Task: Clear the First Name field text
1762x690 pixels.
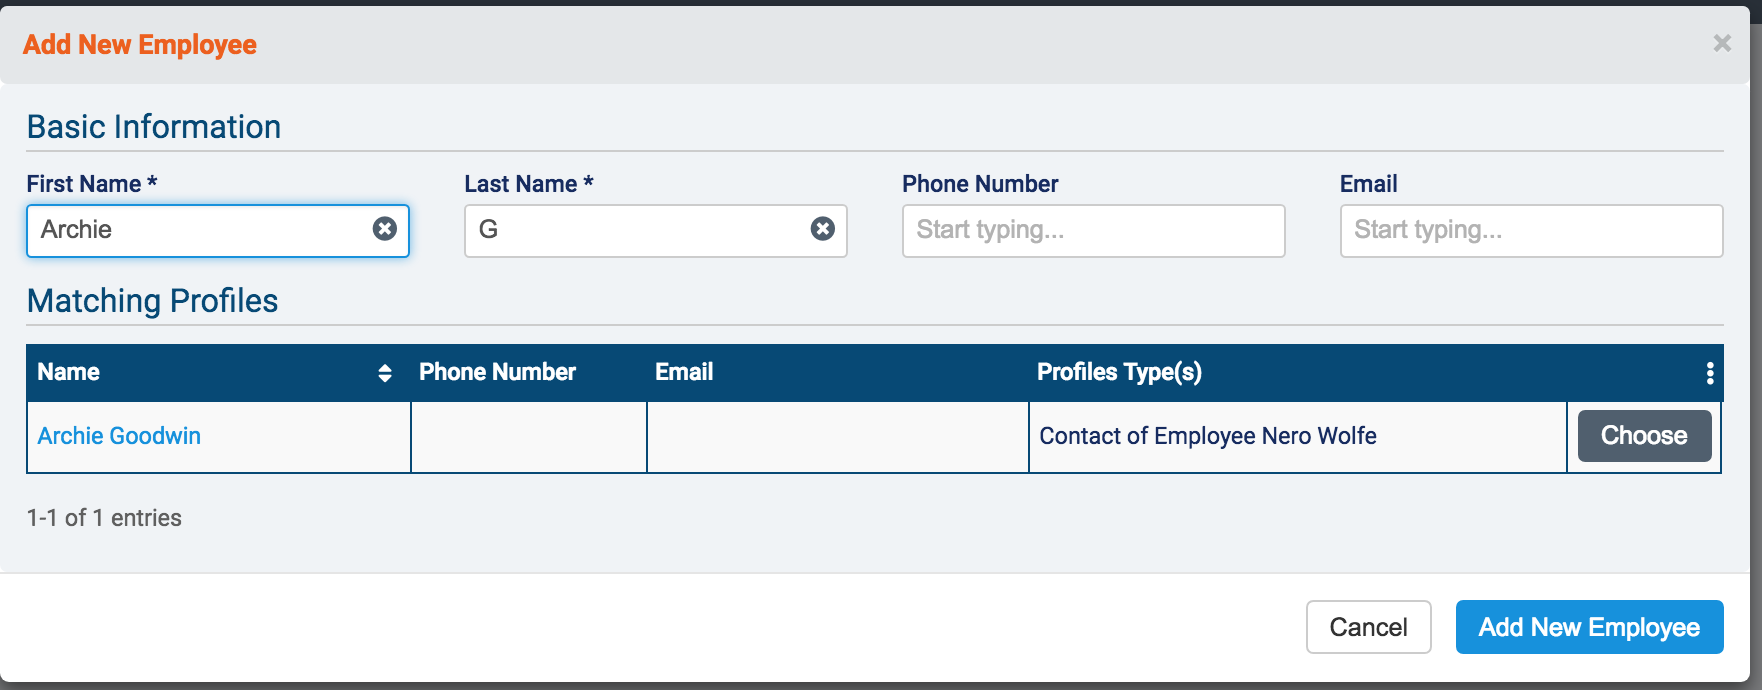Action: pyautogui.click(x=385, y=229)
